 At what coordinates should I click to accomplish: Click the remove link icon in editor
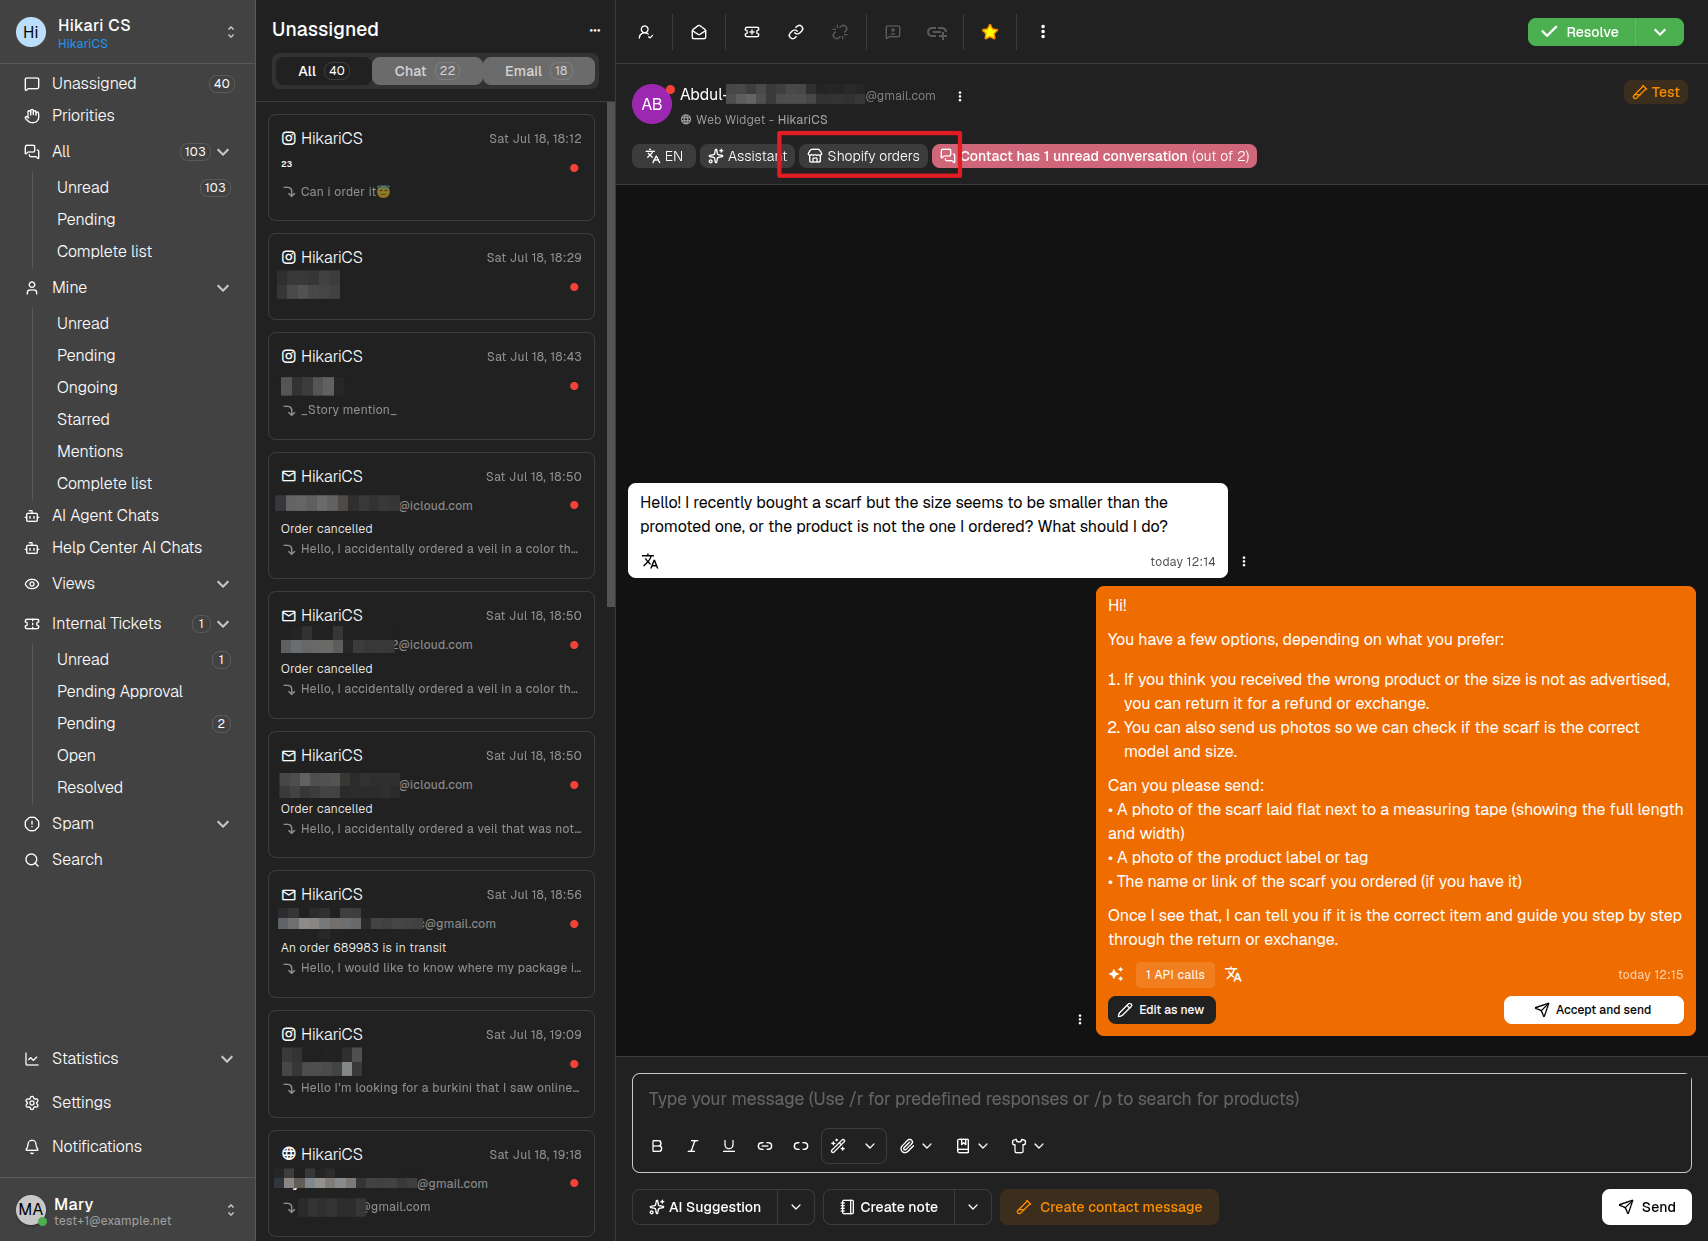coord(801,1146)
